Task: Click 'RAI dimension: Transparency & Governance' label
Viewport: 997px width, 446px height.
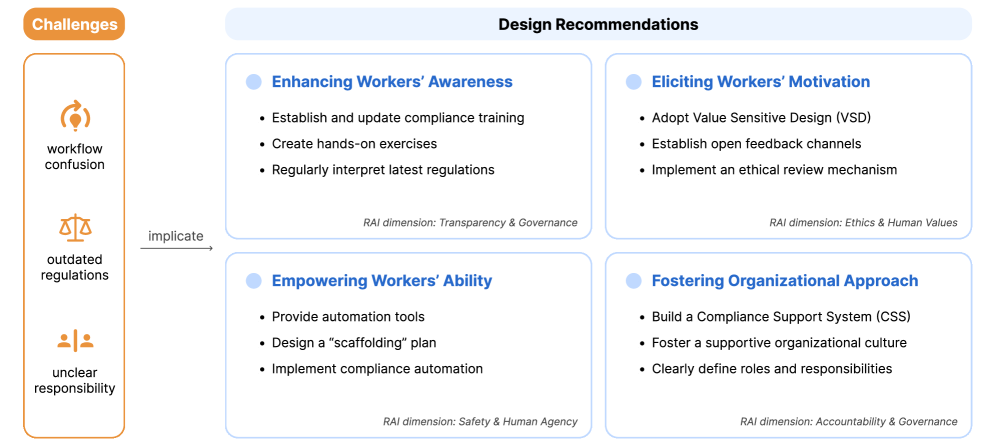Action: [470, 223]
